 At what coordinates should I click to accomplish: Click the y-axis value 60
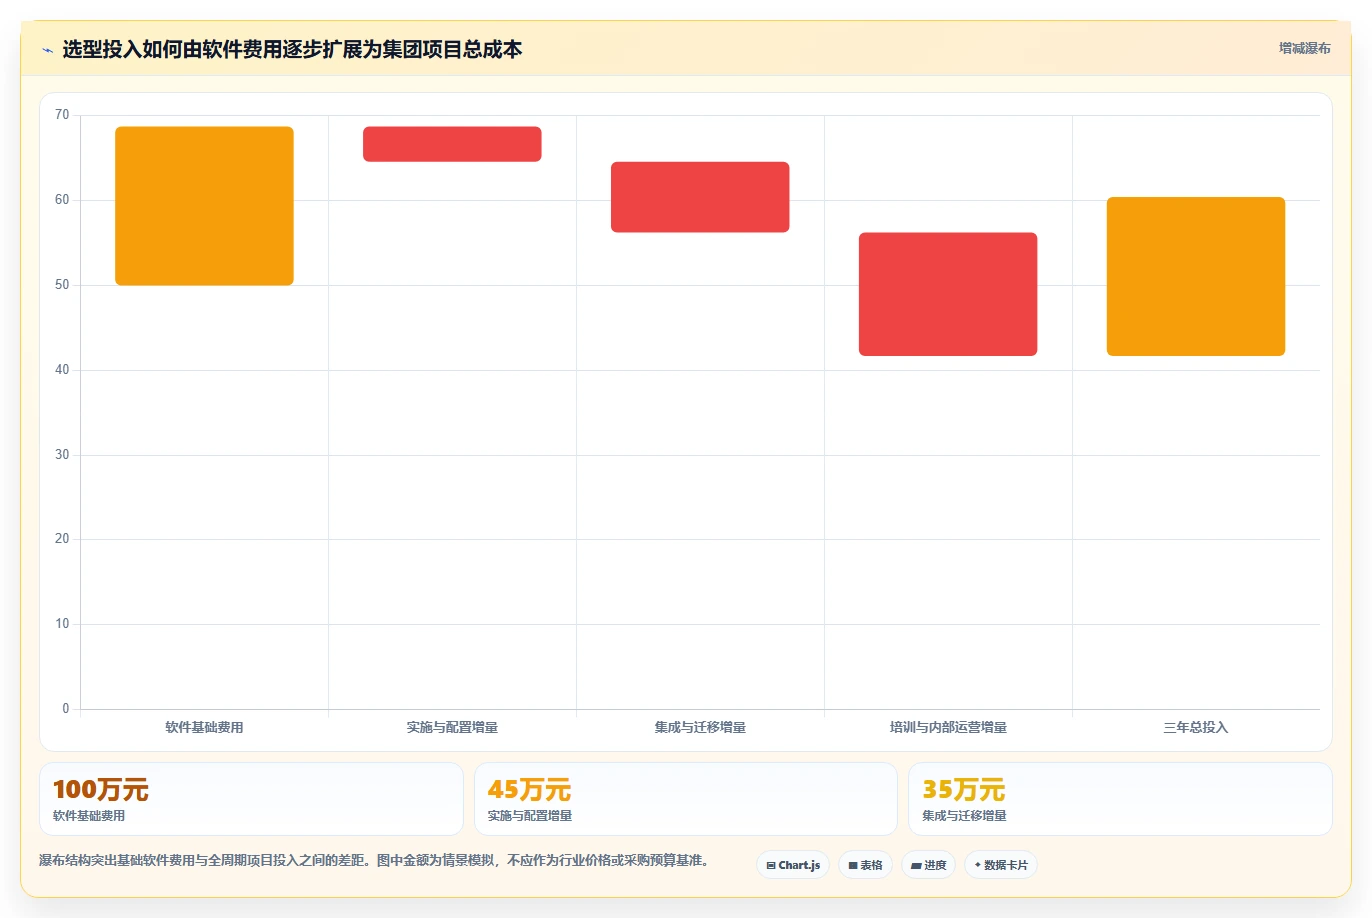click(62, 200)
